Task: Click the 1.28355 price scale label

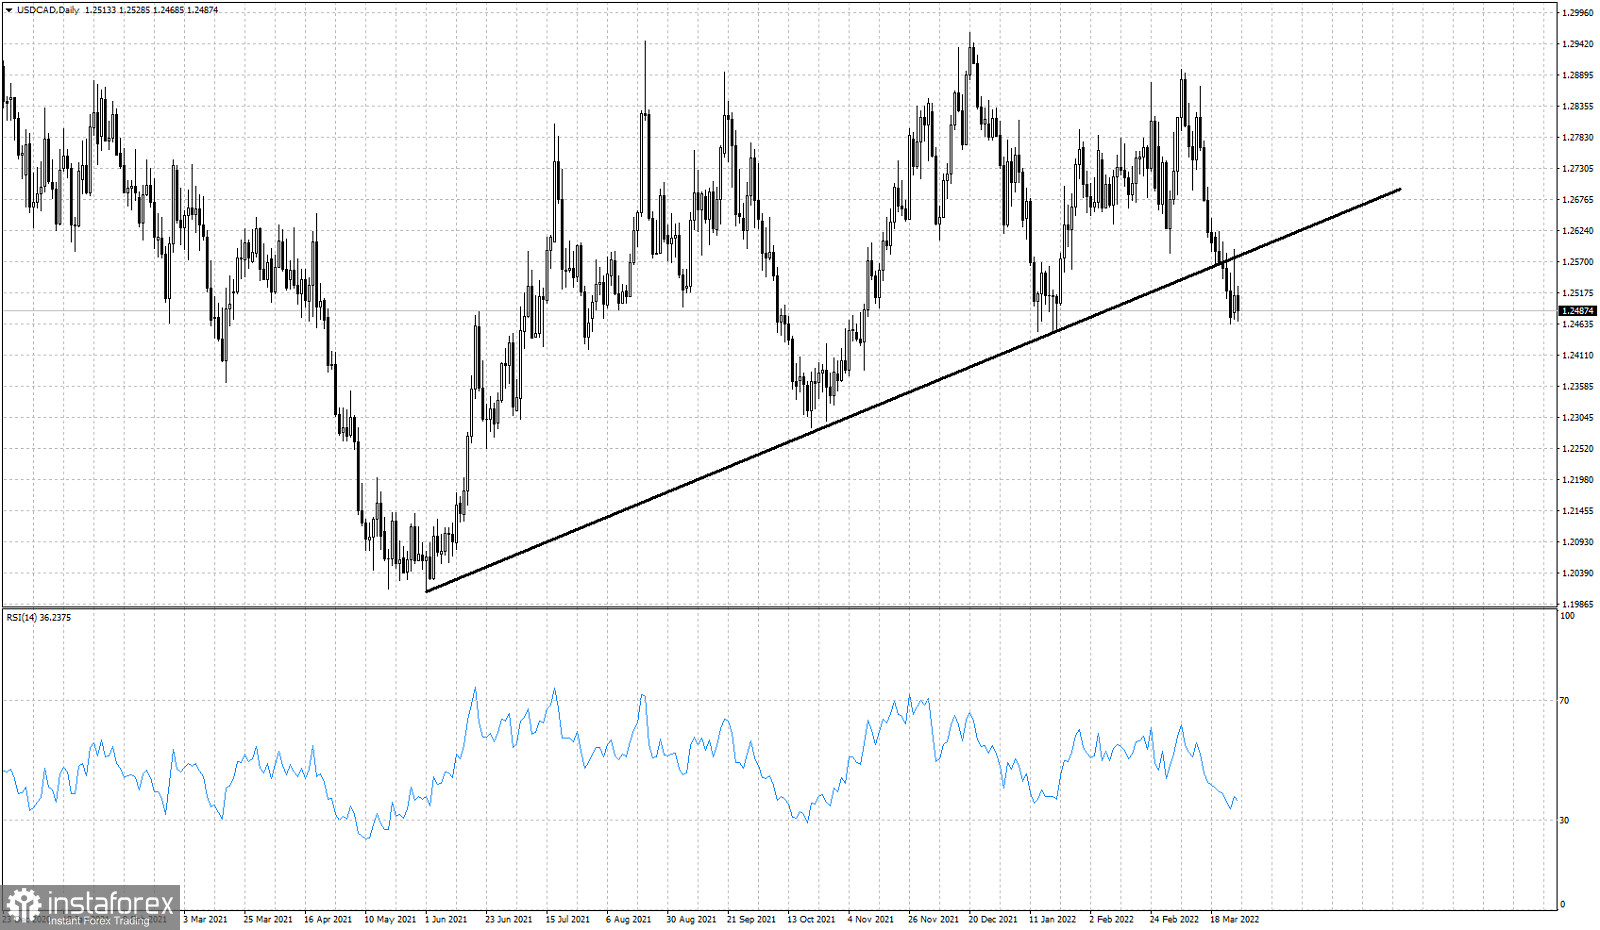Action: pos(1578,106)
